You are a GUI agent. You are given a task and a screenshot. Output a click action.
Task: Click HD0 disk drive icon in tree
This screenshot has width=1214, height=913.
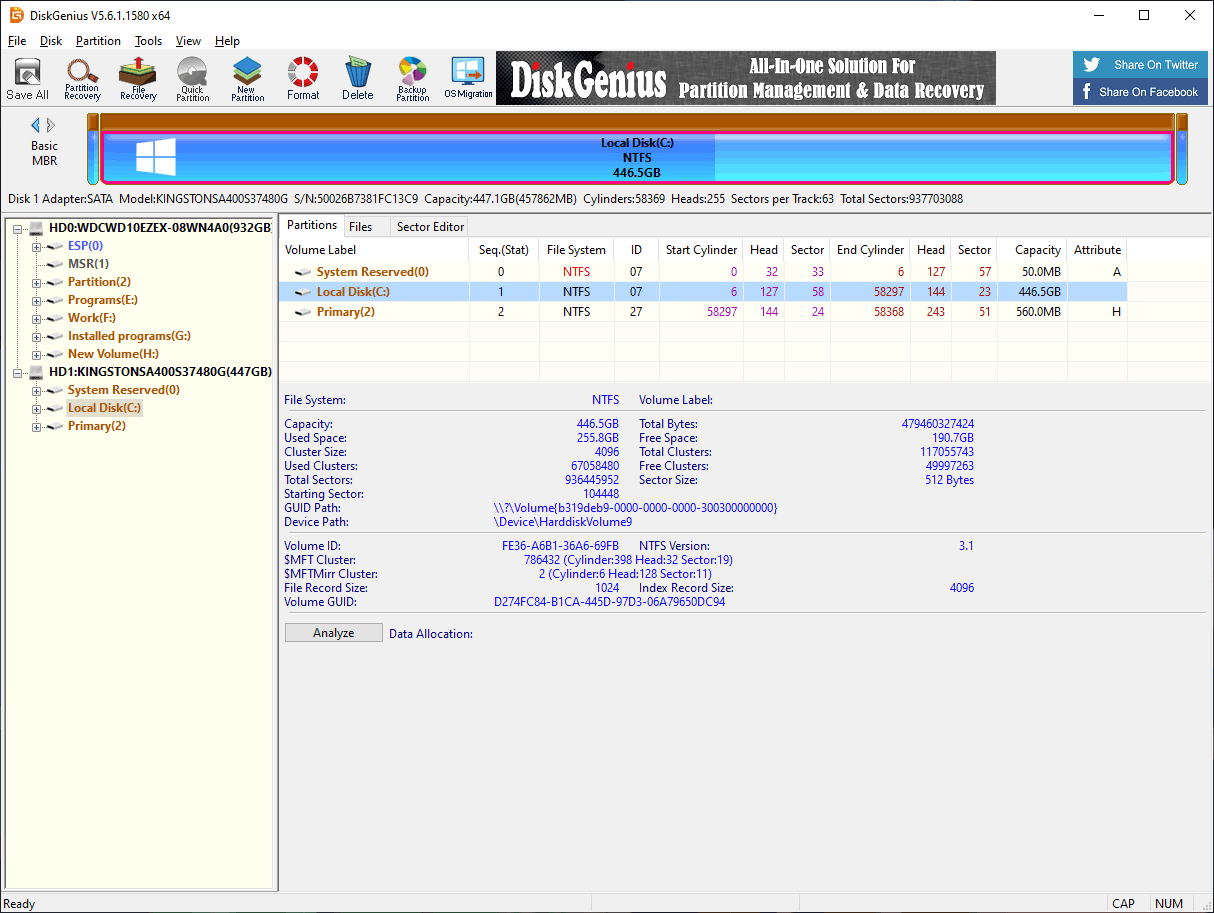click(37, 228)
